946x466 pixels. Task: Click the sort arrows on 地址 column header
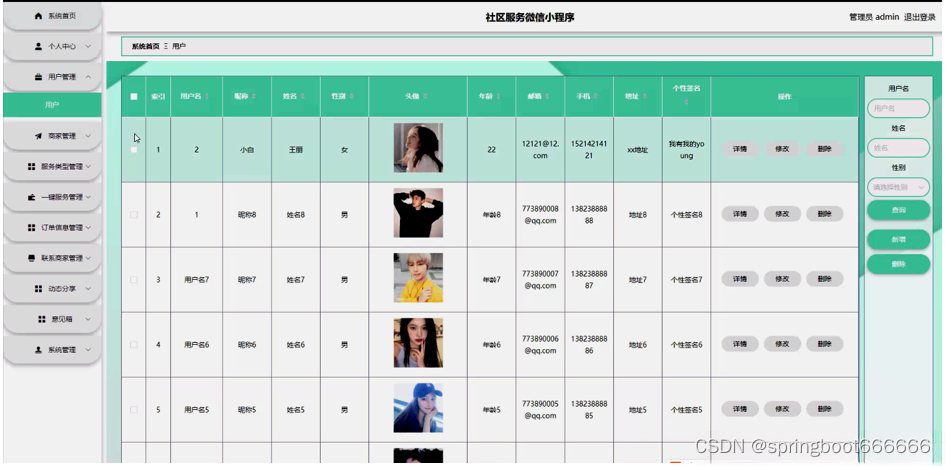point(645,97)
